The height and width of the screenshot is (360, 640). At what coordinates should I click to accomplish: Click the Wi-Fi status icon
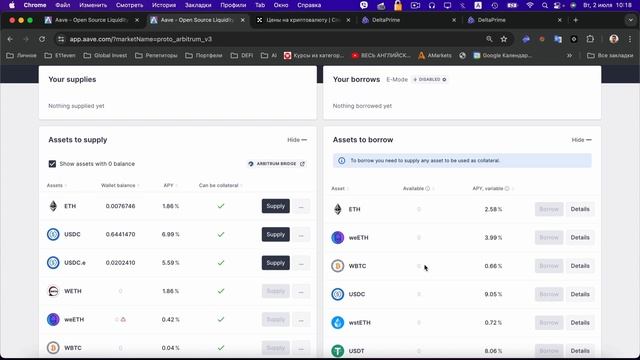click(x=530, y=5)
